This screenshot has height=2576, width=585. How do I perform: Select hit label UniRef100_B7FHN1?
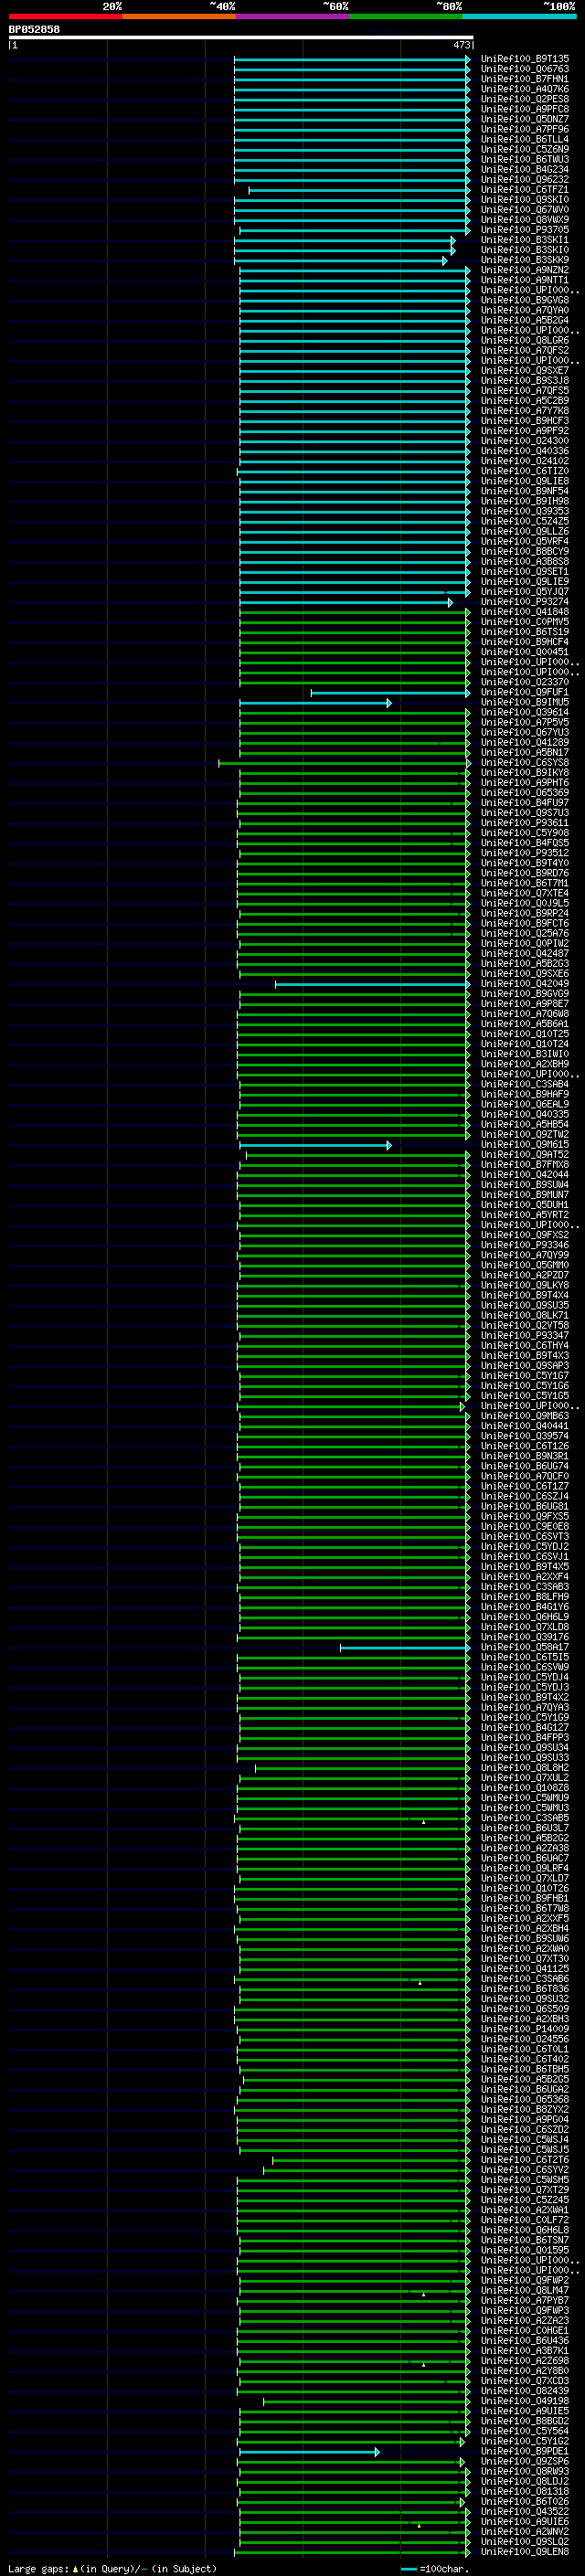[525, 79]
